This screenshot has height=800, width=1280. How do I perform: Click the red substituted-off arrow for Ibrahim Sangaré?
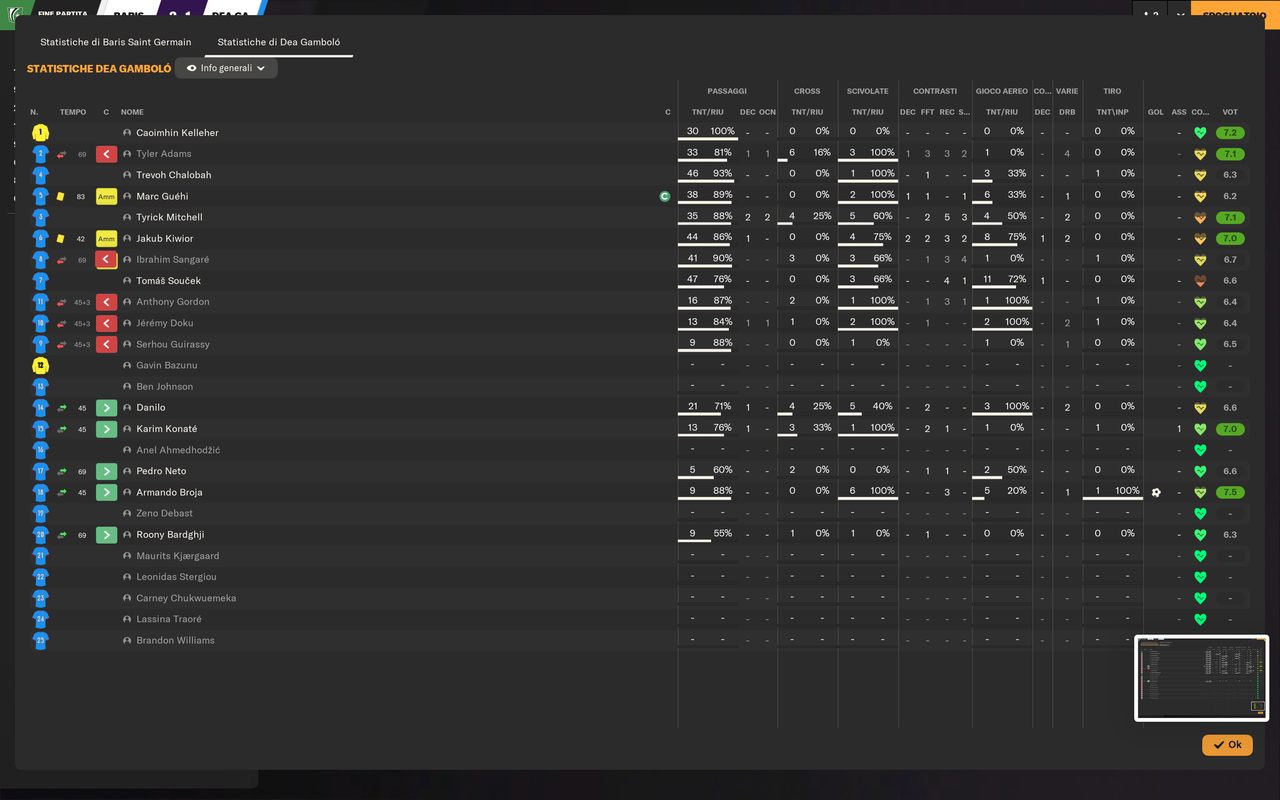pyautogui.click(x=107, y=260)
